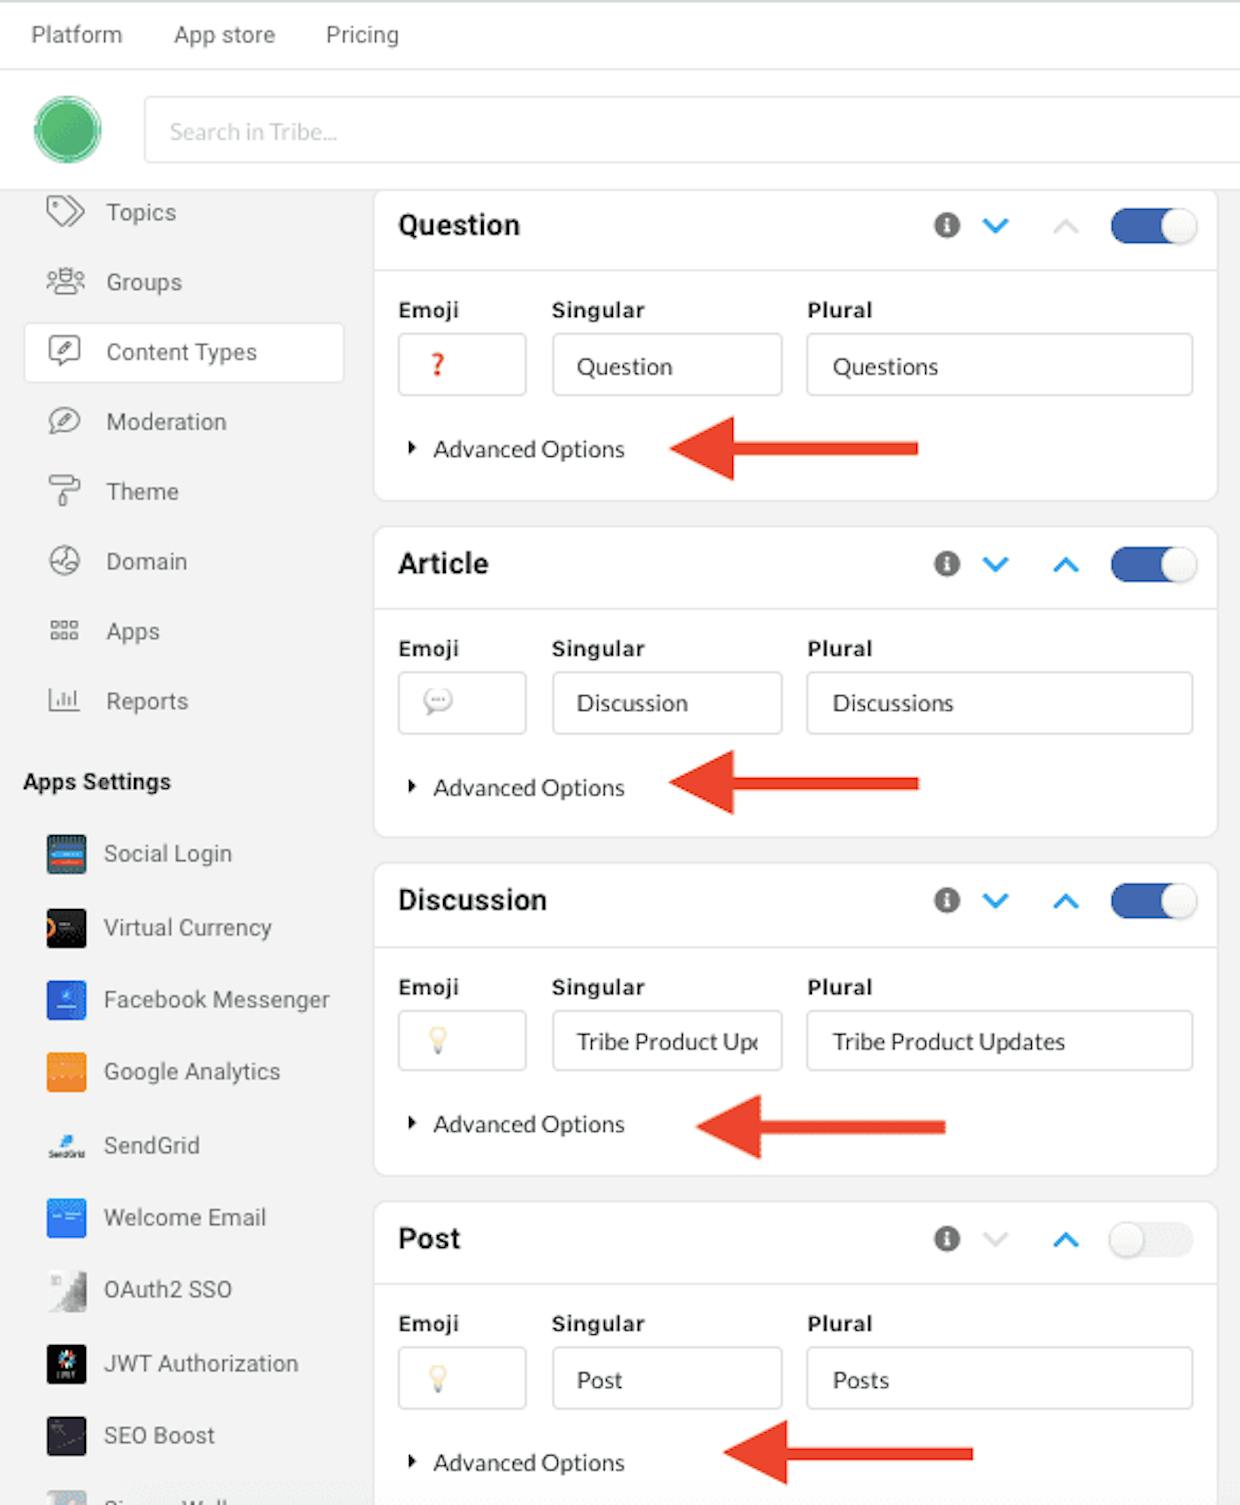
Task: Open the Reports chart icon
Action: (64, 700)
